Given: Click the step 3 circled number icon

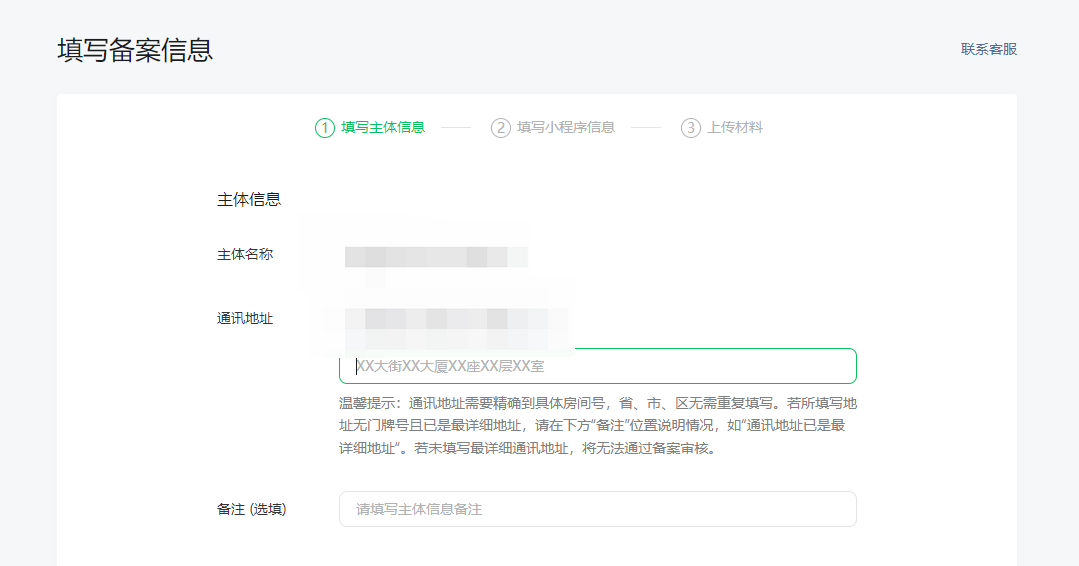Looking at the screenshot, I should pyautogui.click(x=691, y=128).
